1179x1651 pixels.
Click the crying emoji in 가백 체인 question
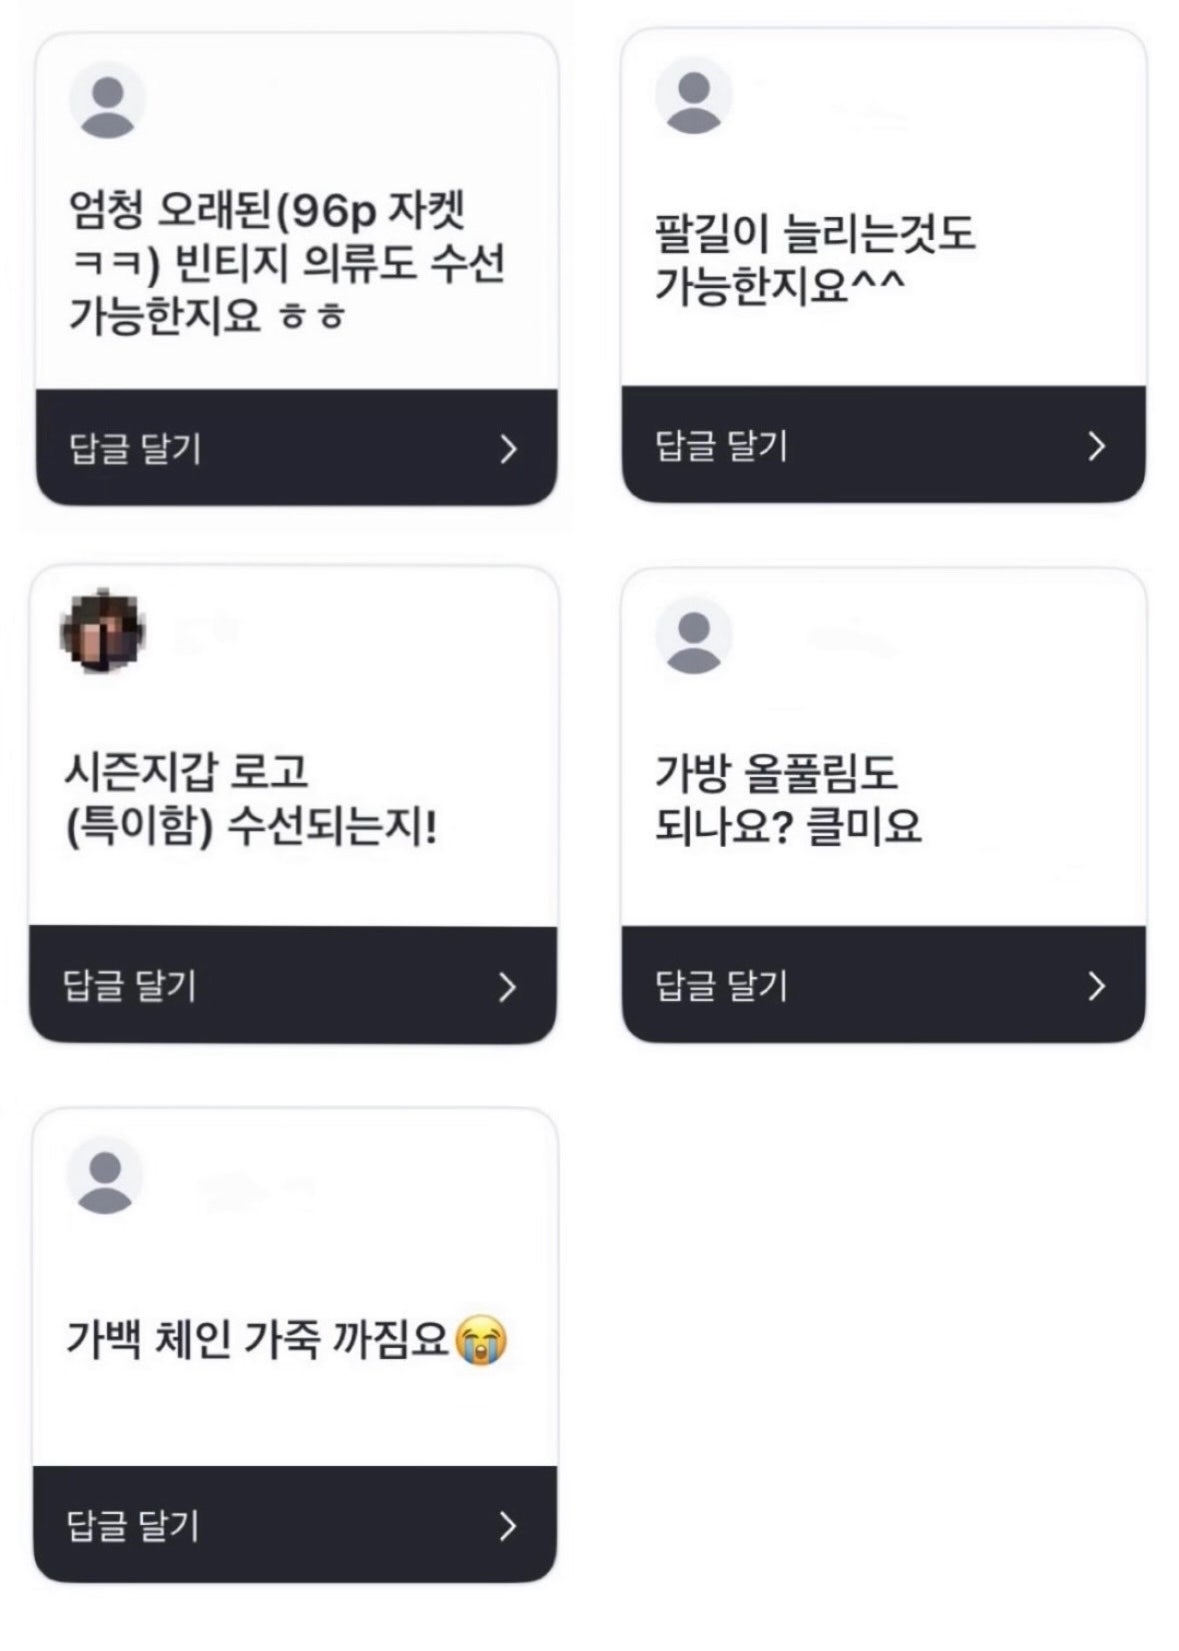[481, 1341]
